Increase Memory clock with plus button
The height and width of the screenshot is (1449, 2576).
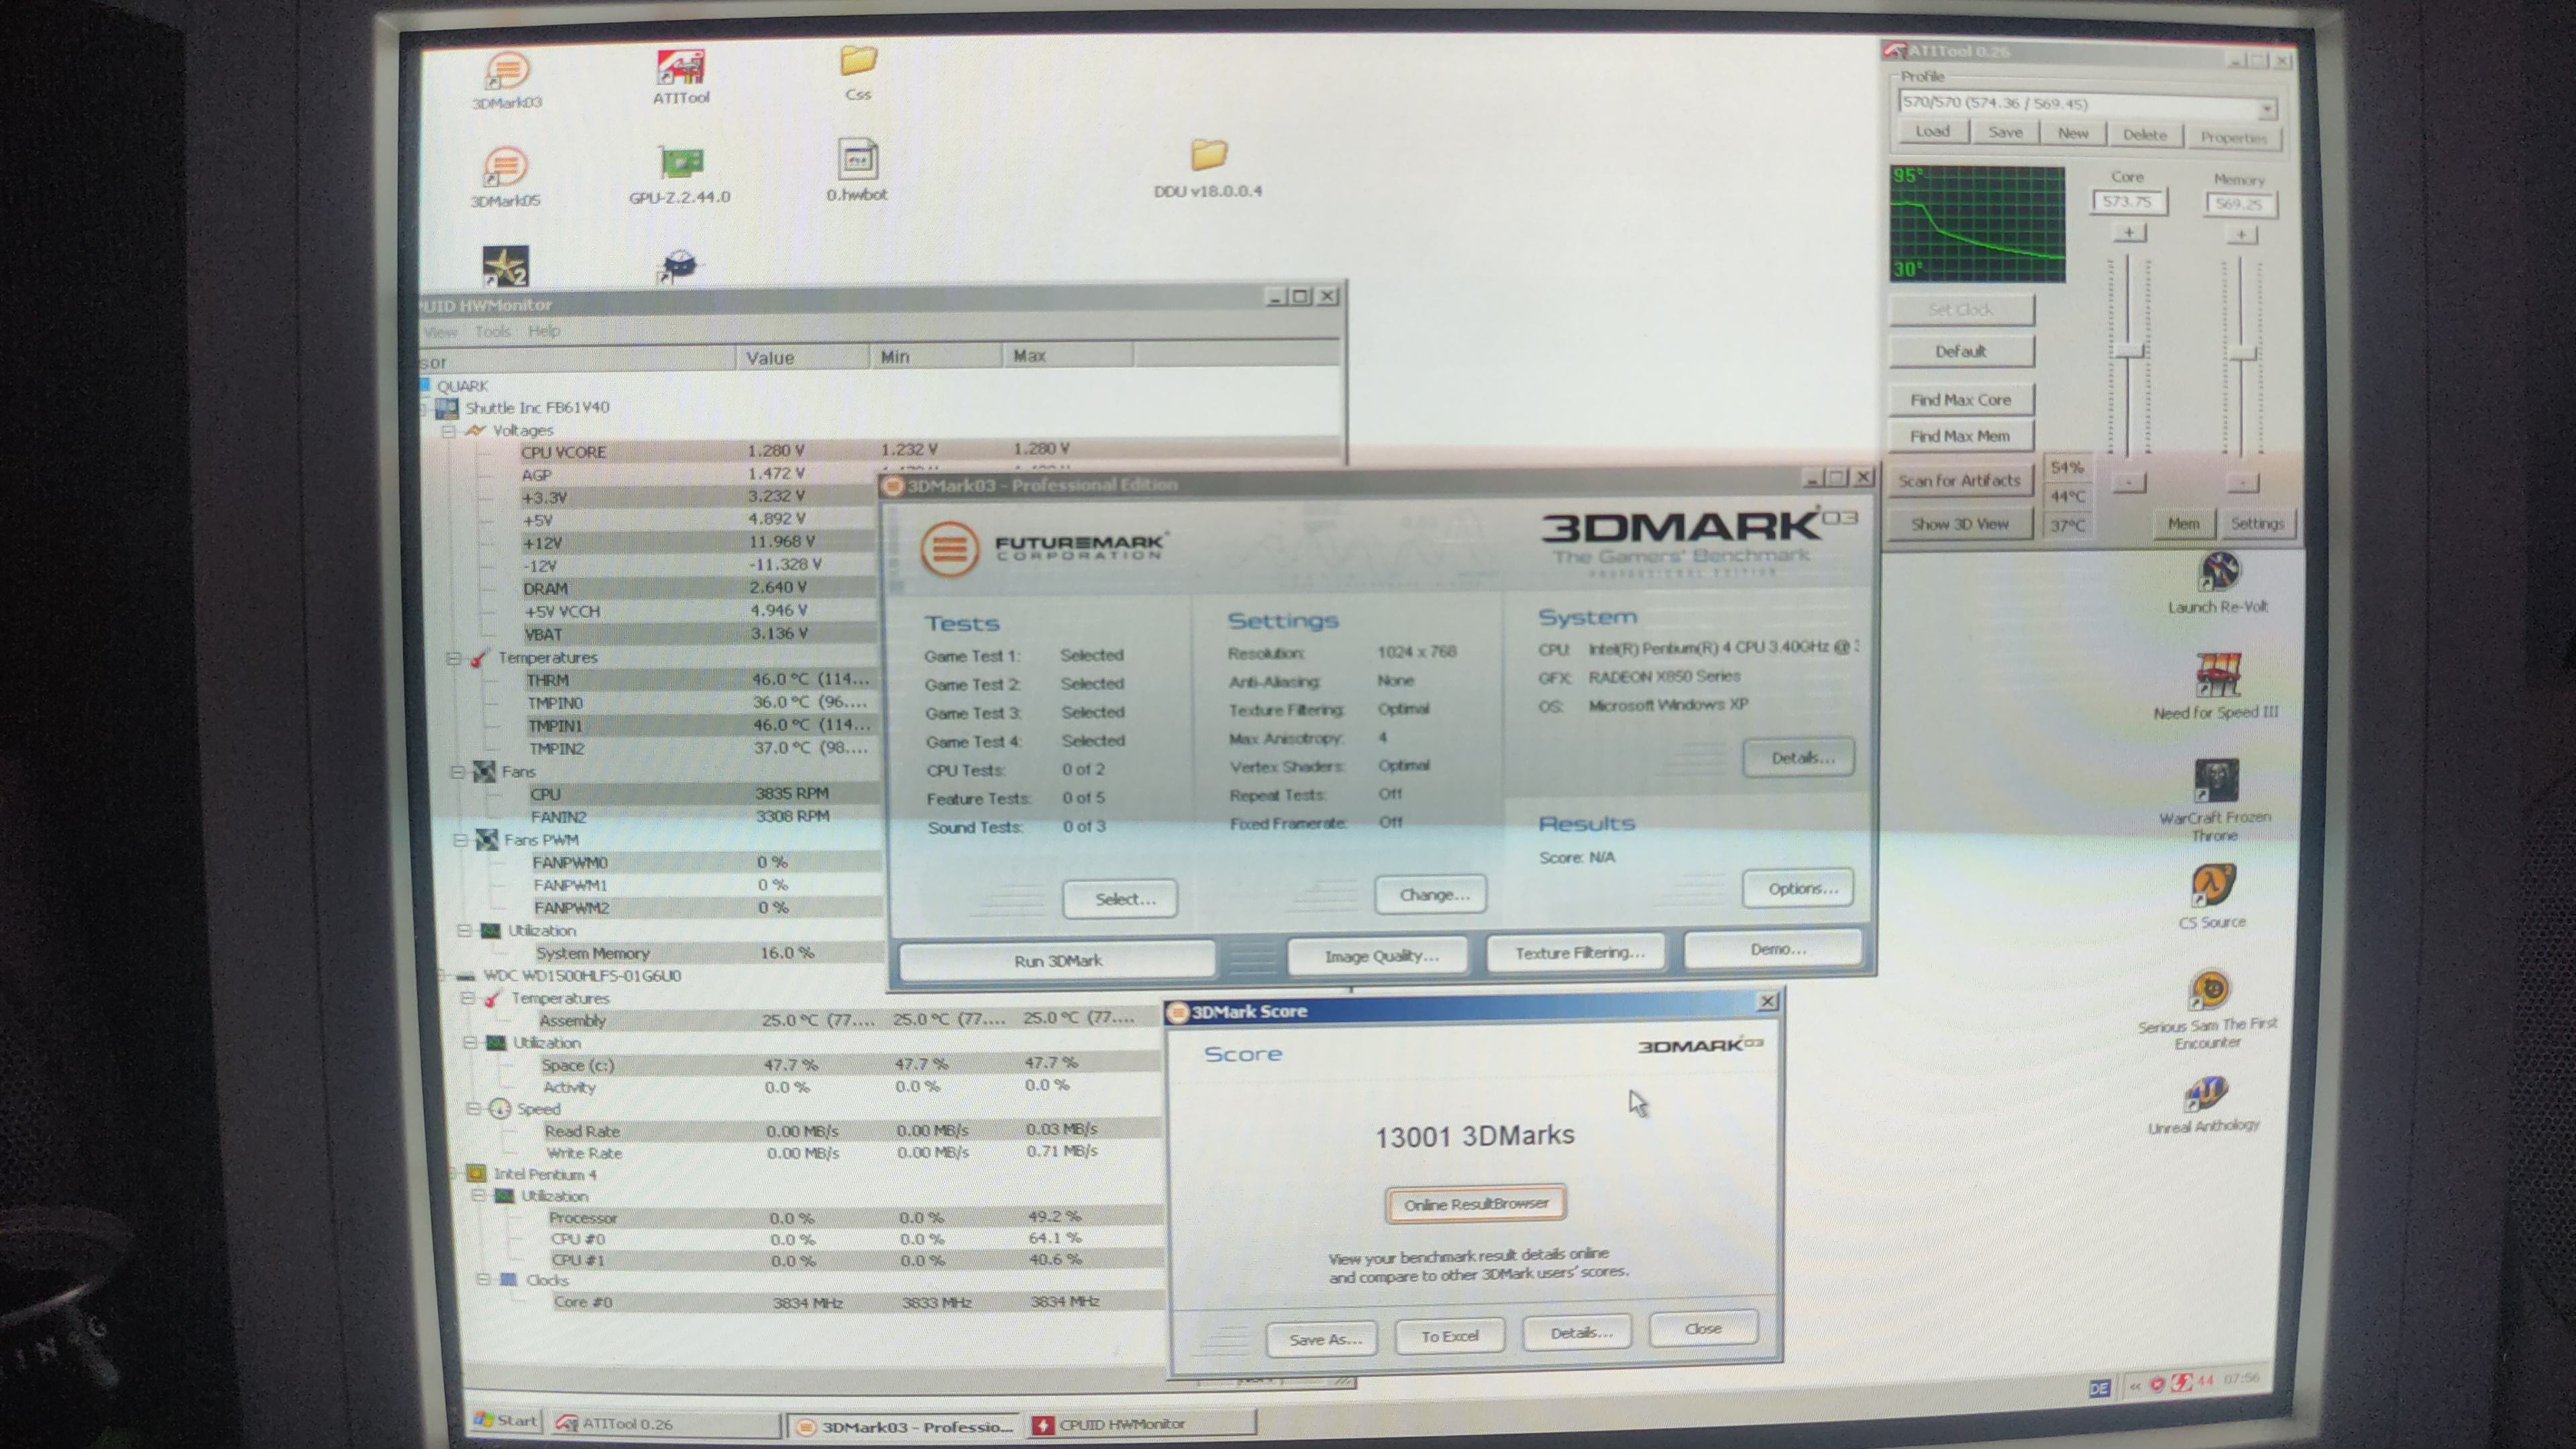point(2241,235)
